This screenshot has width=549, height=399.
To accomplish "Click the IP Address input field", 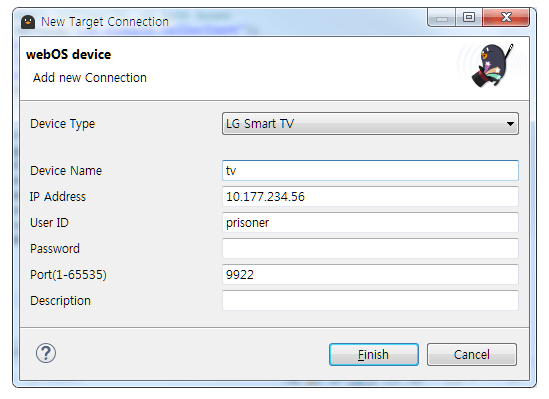I will point(370,196).
